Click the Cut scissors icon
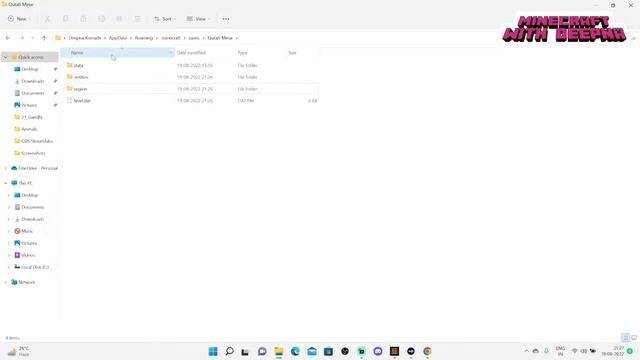 pos(47,19)
